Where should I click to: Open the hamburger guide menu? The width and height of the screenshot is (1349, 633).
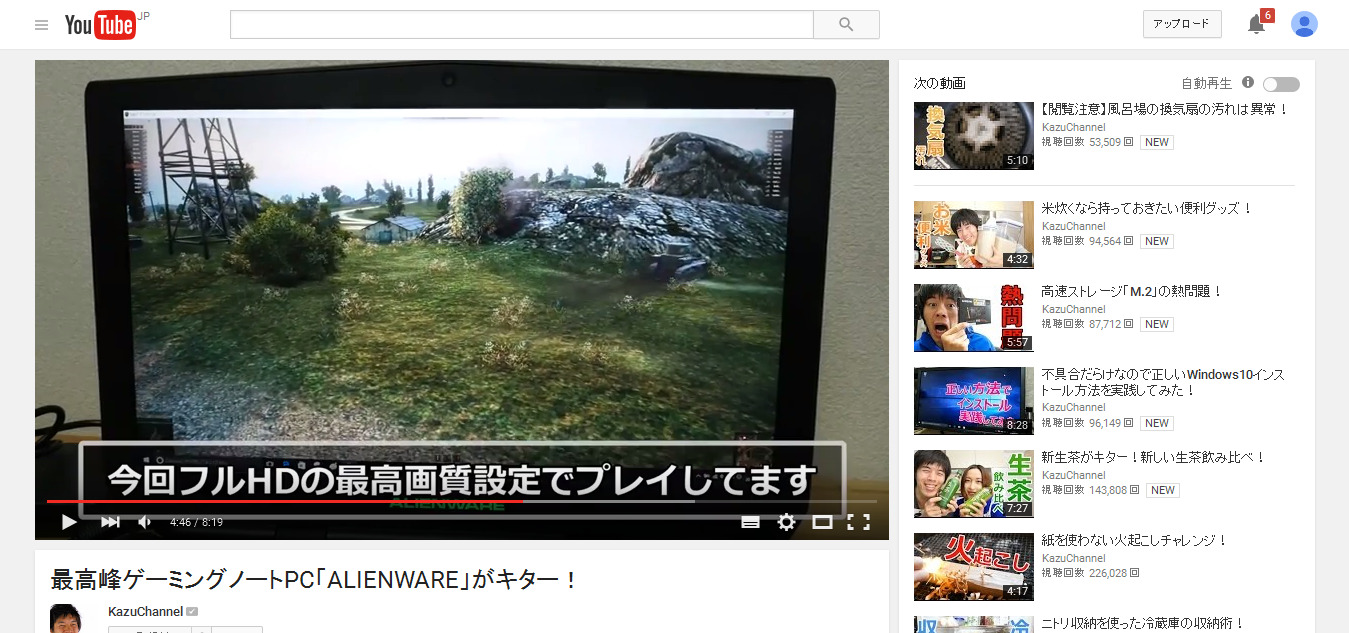pyautogui.click(x=41, y=25)
